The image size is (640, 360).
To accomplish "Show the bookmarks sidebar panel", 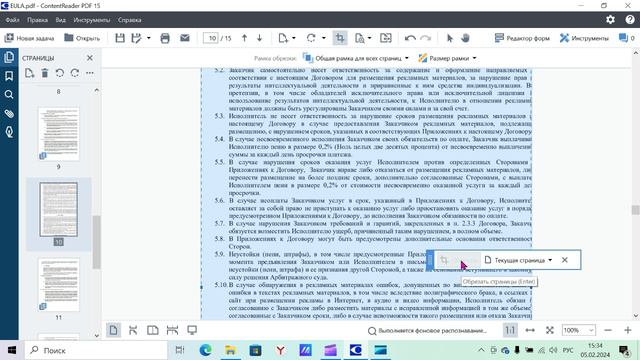I will pyautogui.click(x=9, y=76).
